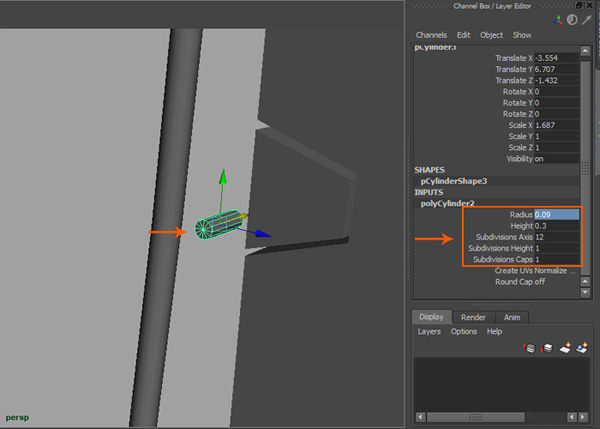600x429 pixels.
Task: Click the move layer down icon
Action: click(x=547, y=347)
